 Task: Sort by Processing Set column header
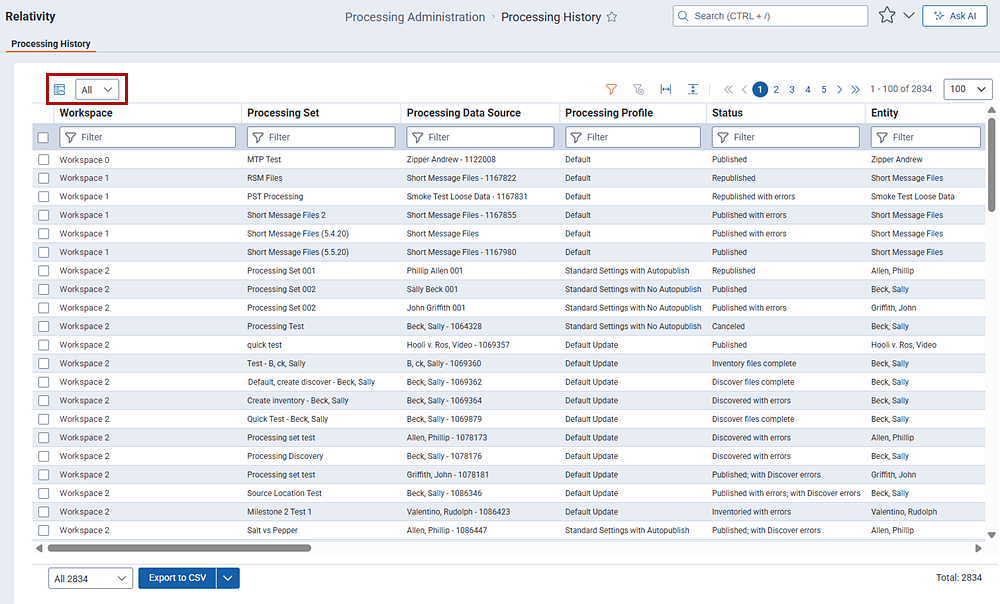(283, 113)
